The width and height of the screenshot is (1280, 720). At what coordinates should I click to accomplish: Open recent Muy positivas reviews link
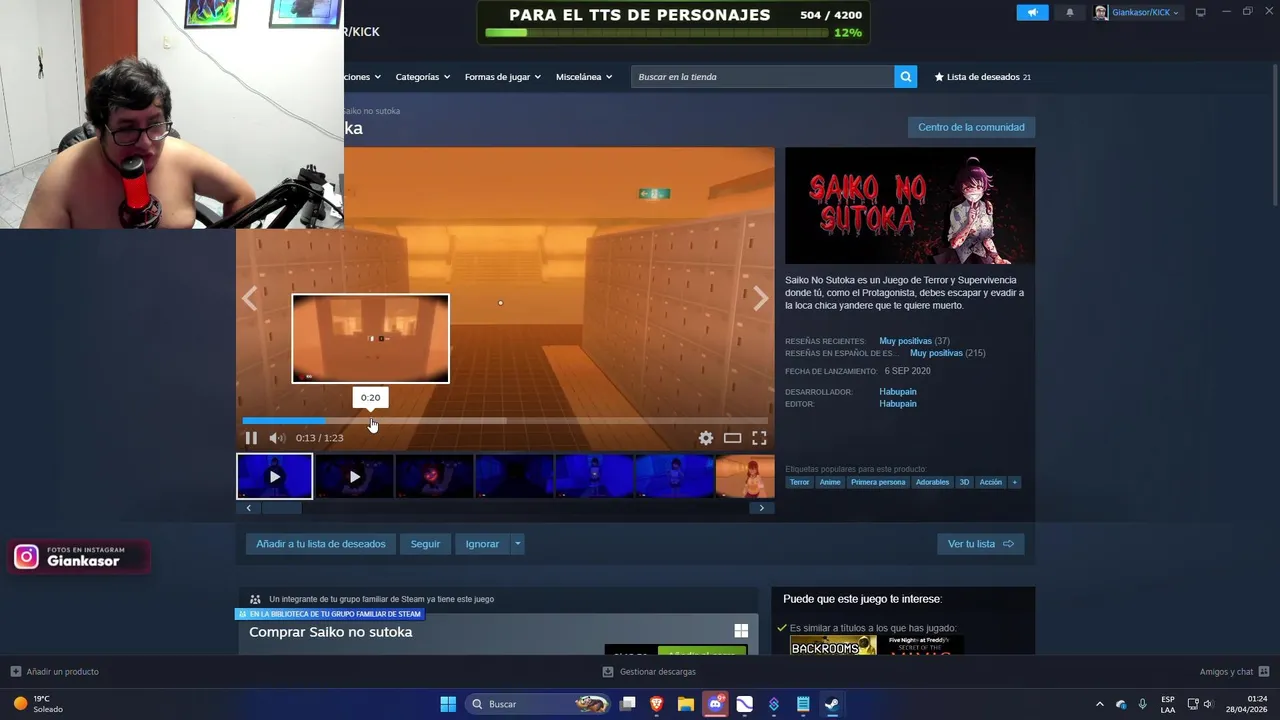(x=905, y=341)
